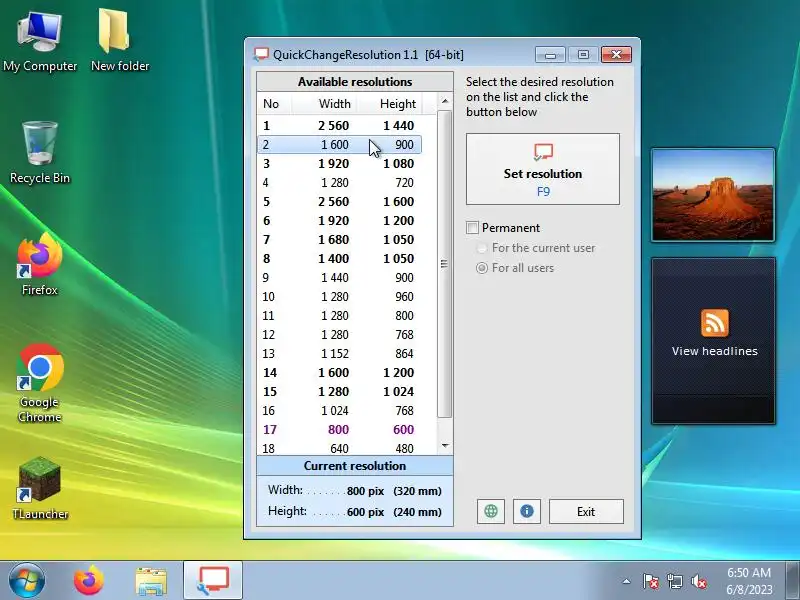The width and height of the screenshot is (800, 600).
Task: Maximize the QuickChangeResolution window
Action: [583, 55]
